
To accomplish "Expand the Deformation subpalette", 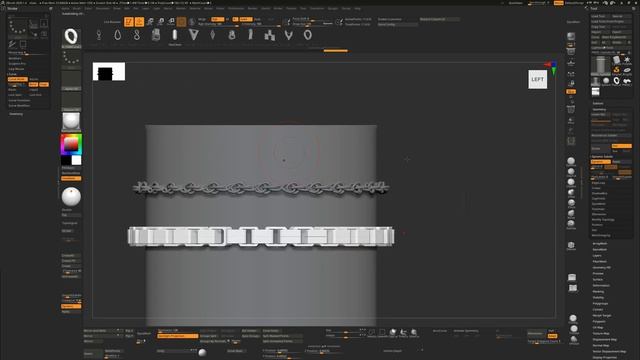I will pos(601,286).
